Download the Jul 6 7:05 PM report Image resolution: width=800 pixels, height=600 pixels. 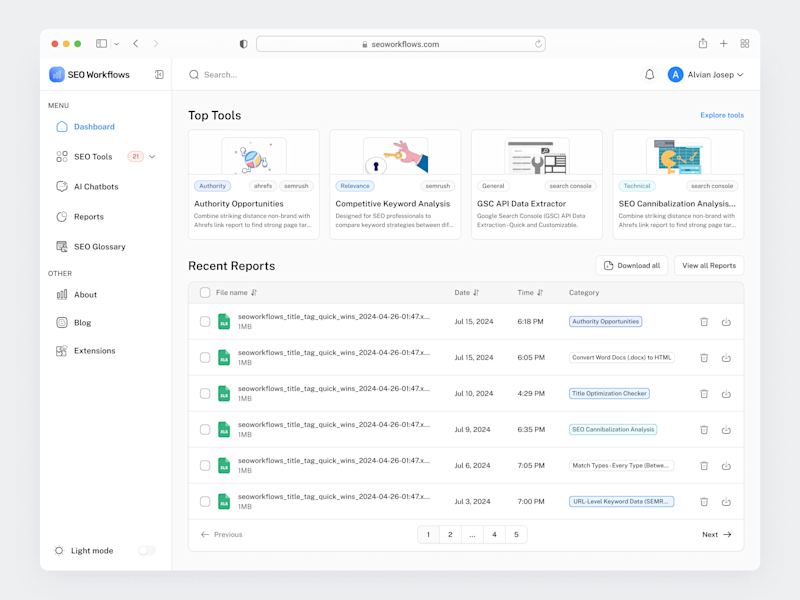(x=726, y=465)
